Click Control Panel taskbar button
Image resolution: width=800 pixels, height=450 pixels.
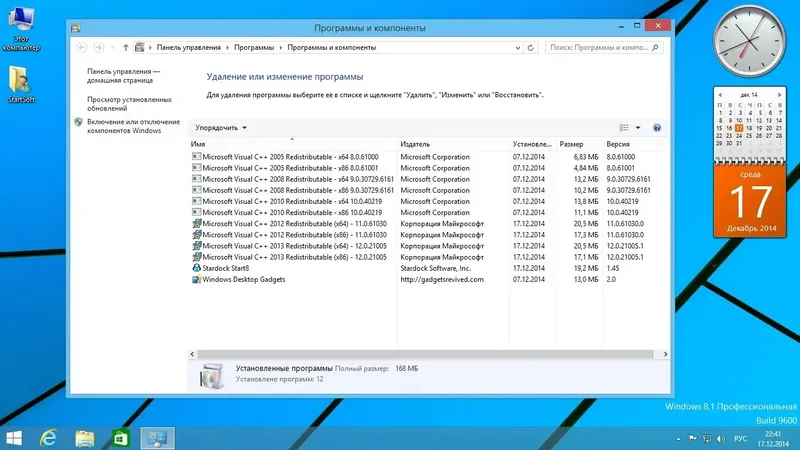pos(157,438)
